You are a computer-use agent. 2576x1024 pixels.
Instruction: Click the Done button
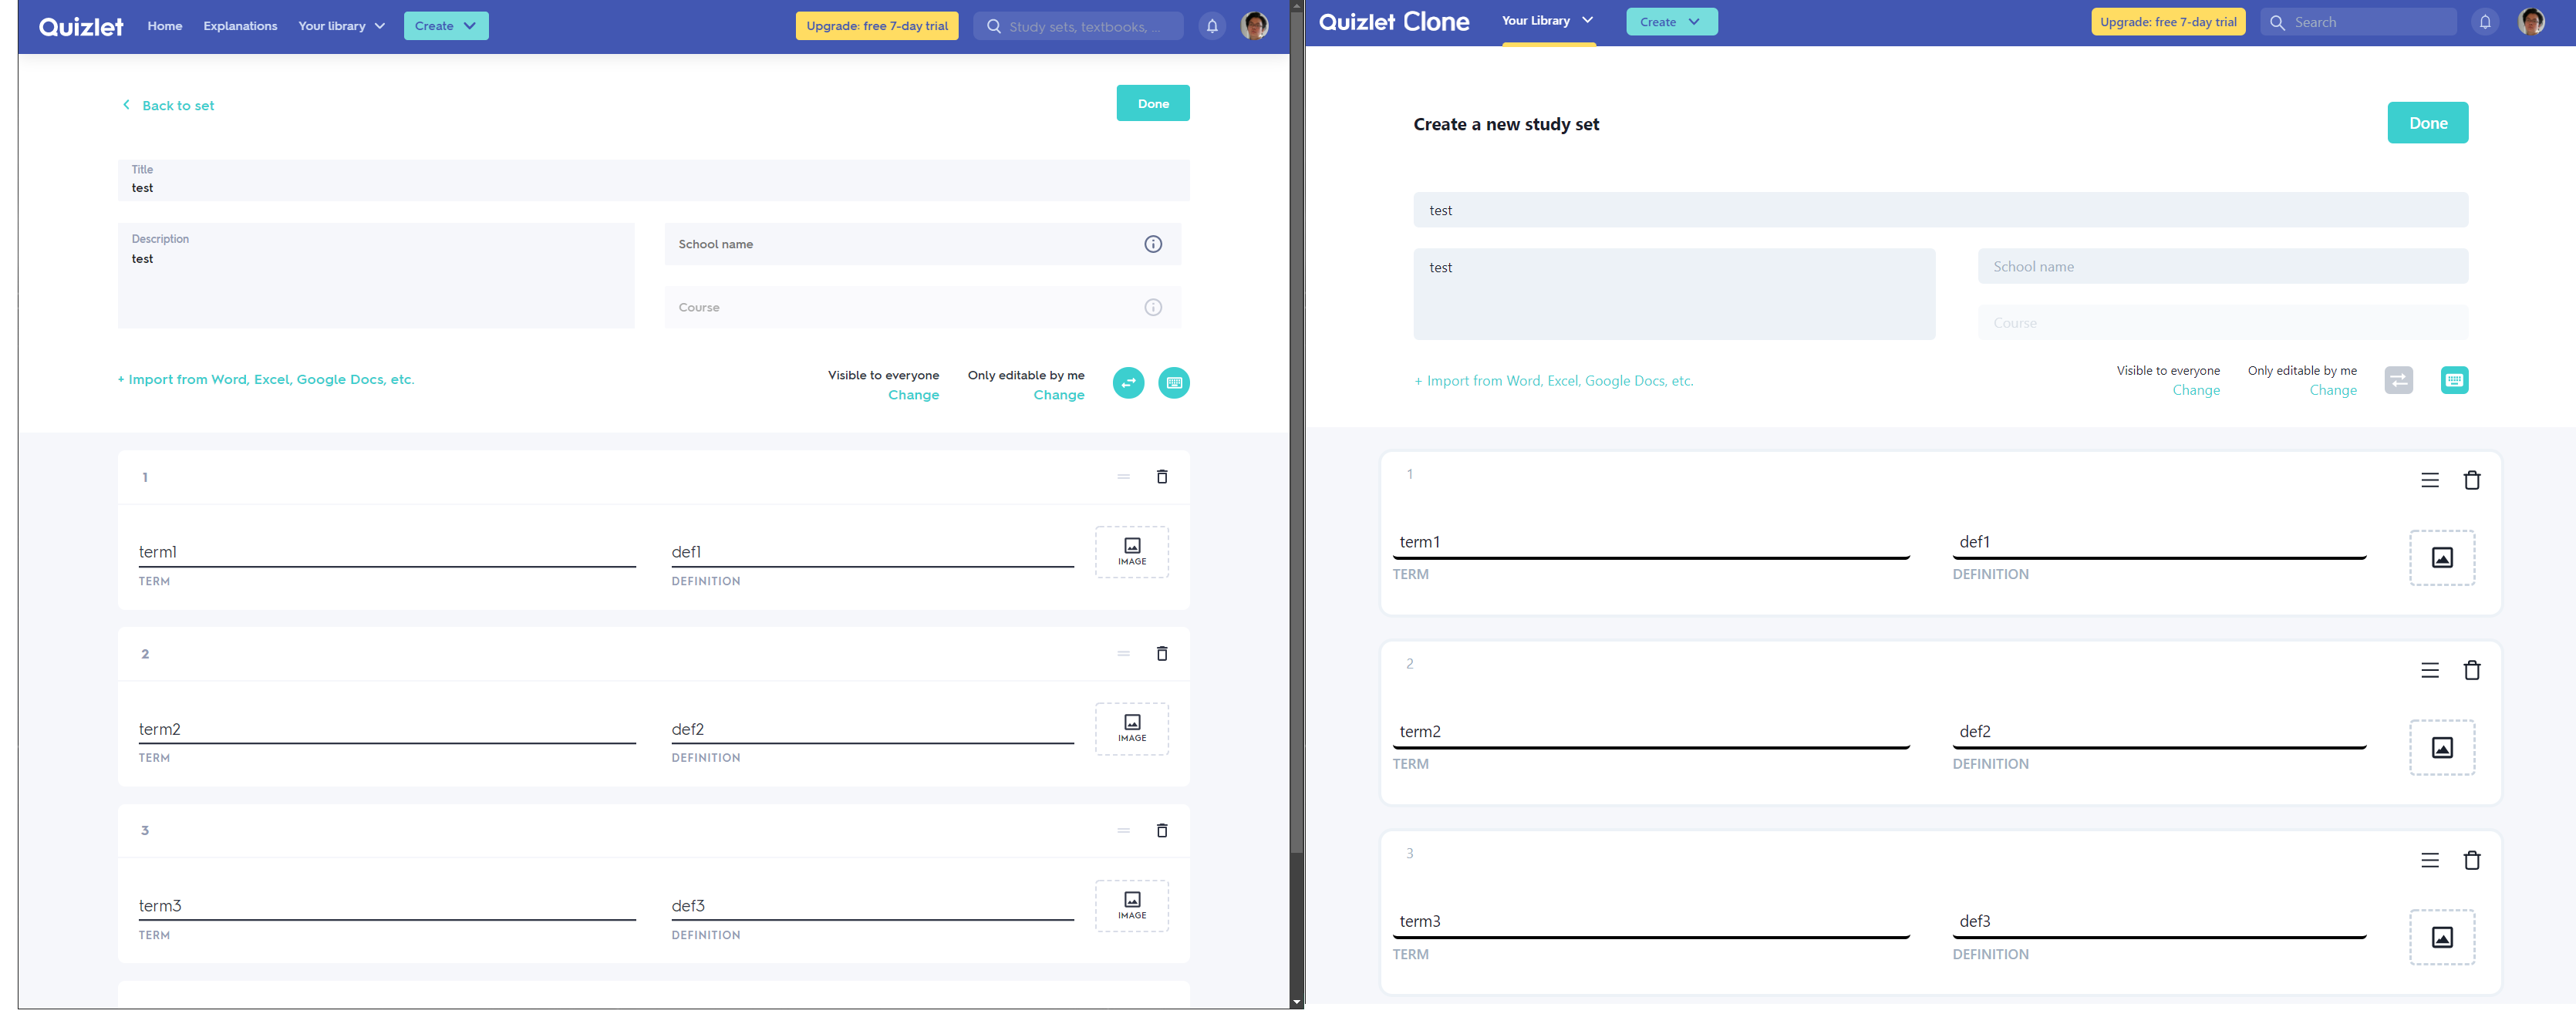(x=1153, y=103)
